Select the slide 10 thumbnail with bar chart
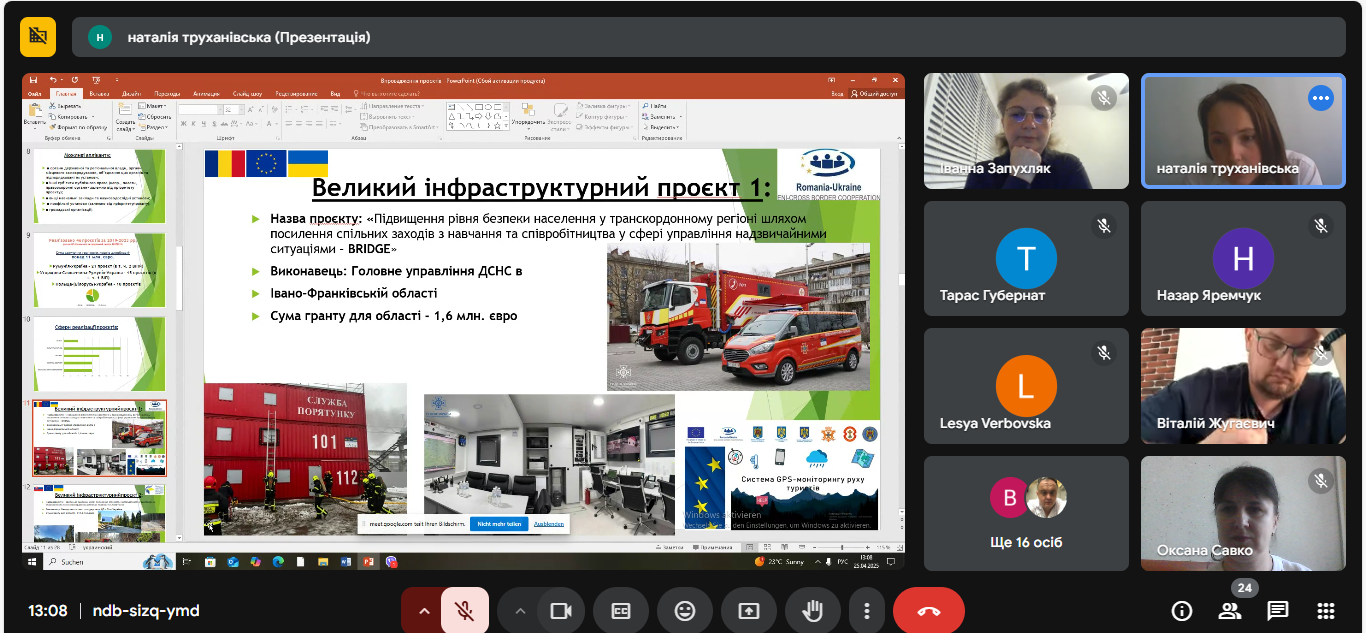Viewport: 1366px width, 633px height. [x=100, y=354]
